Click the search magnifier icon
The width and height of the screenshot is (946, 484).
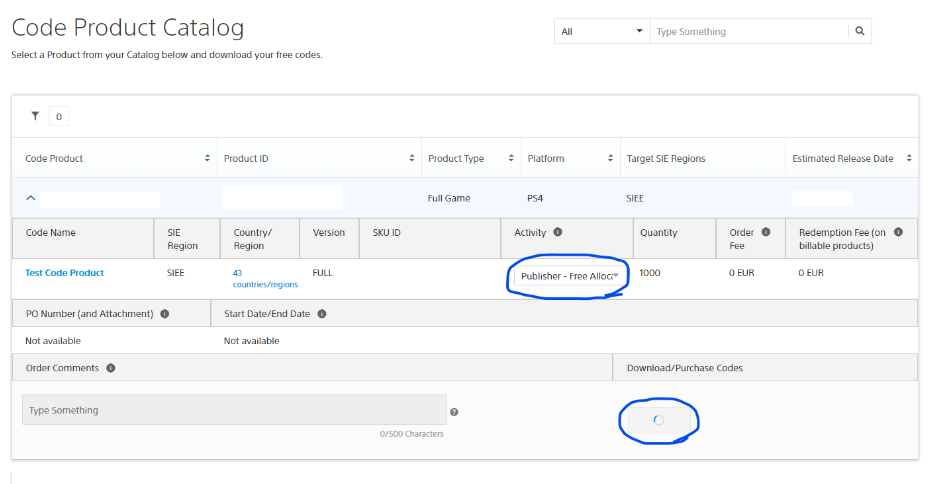click(x=859, y=32)
